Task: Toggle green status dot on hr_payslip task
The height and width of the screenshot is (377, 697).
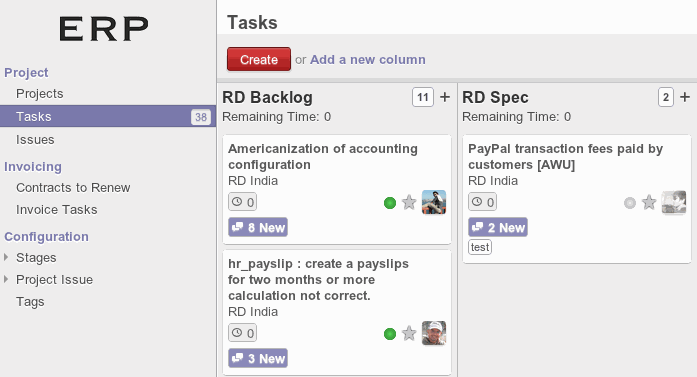Action: click(390, 333)
